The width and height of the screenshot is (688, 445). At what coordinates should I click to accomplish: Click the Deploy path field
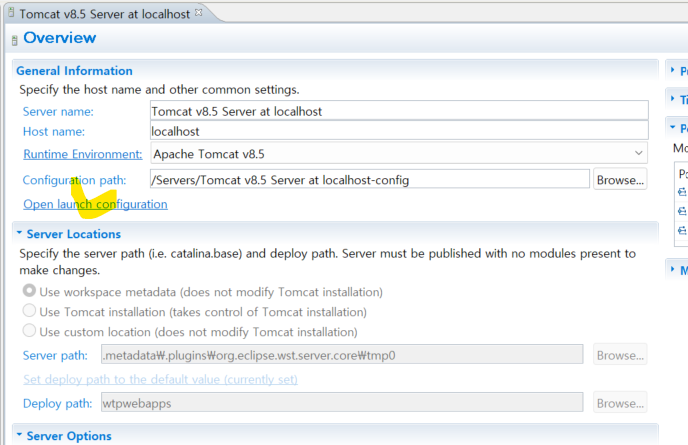tap(342, 402)
